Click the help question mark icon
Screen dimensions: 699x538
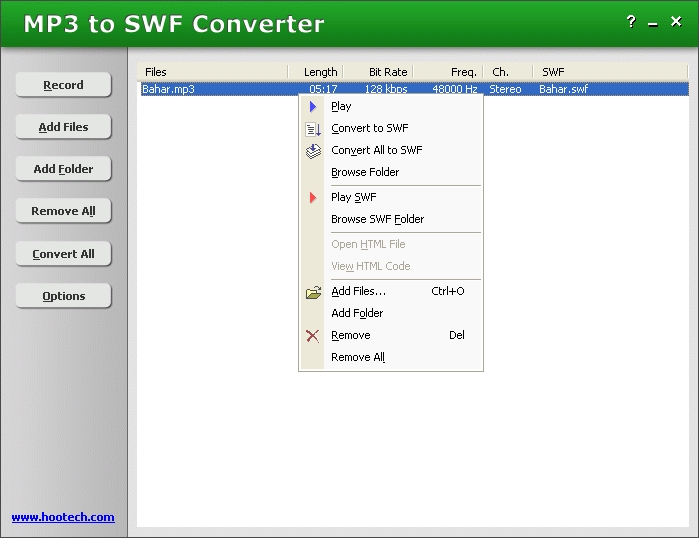(x=631, y=22)
